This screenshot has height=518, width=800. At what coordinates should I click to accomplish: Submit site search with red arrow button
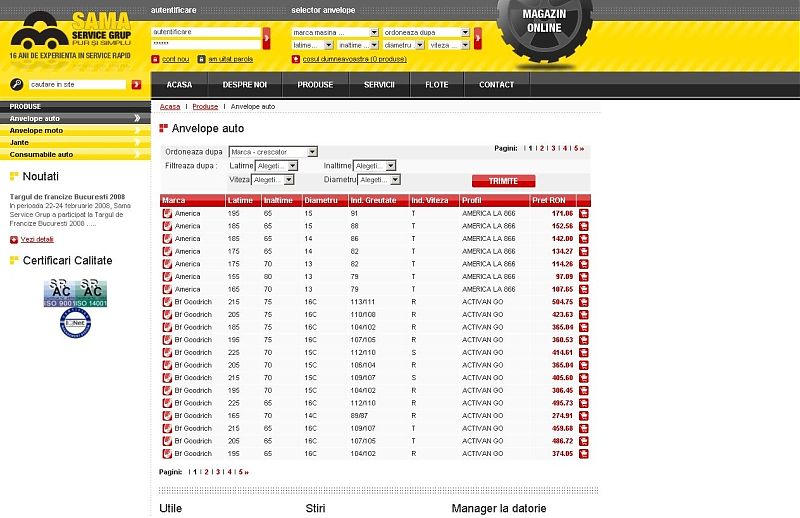coord(136,85)
